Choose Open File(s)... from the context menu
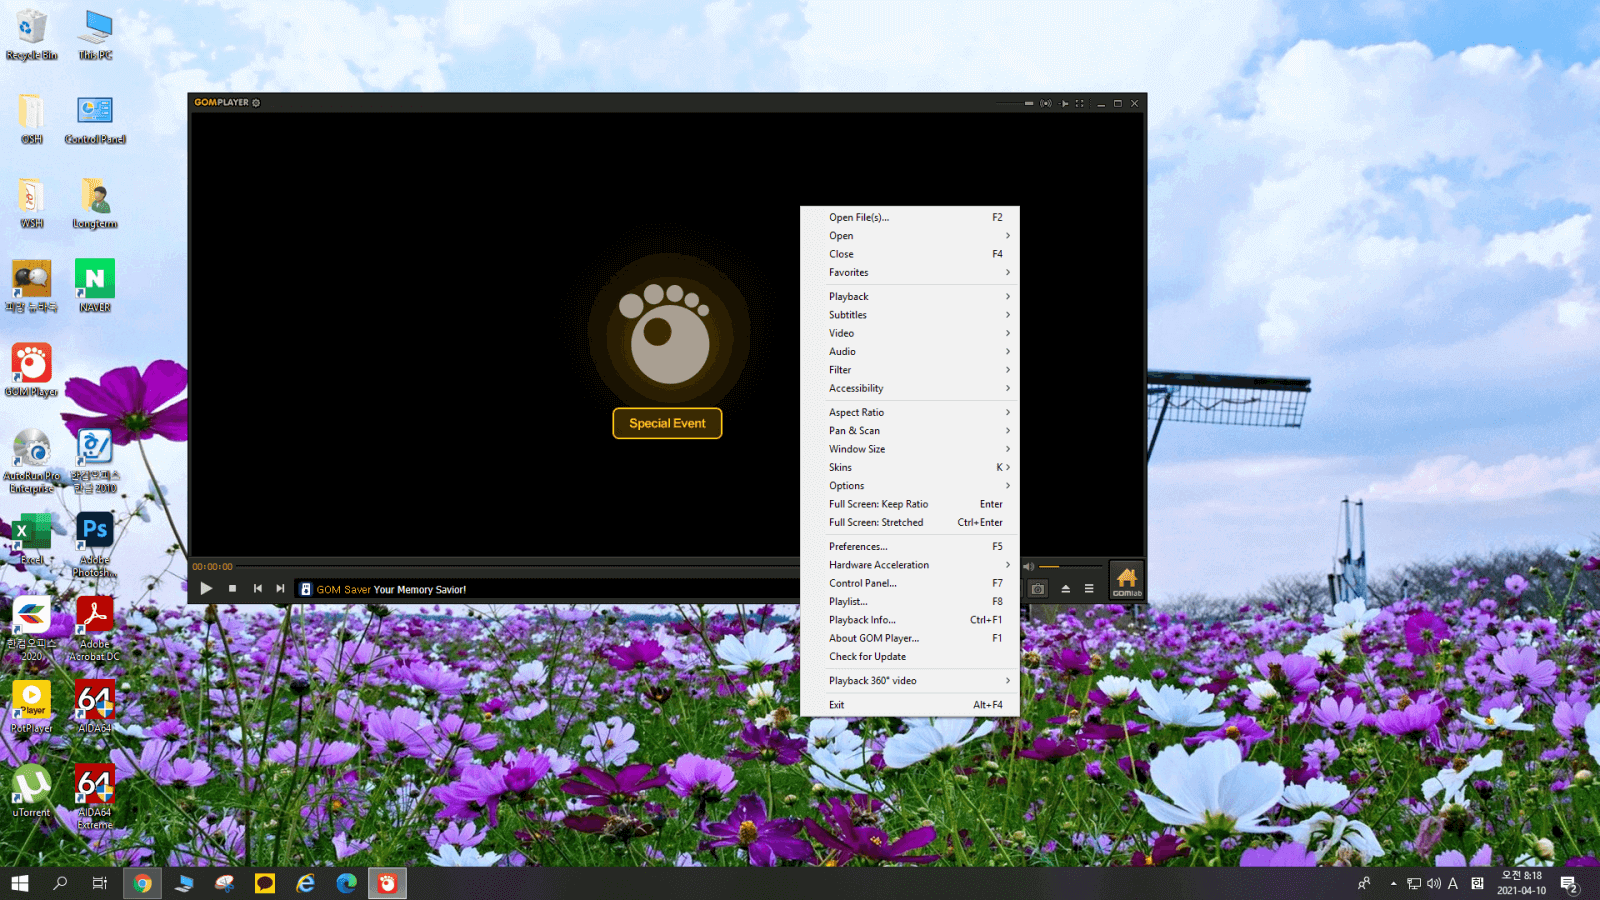The height and width of the screenshot is (900, 1600). point(910,217)
